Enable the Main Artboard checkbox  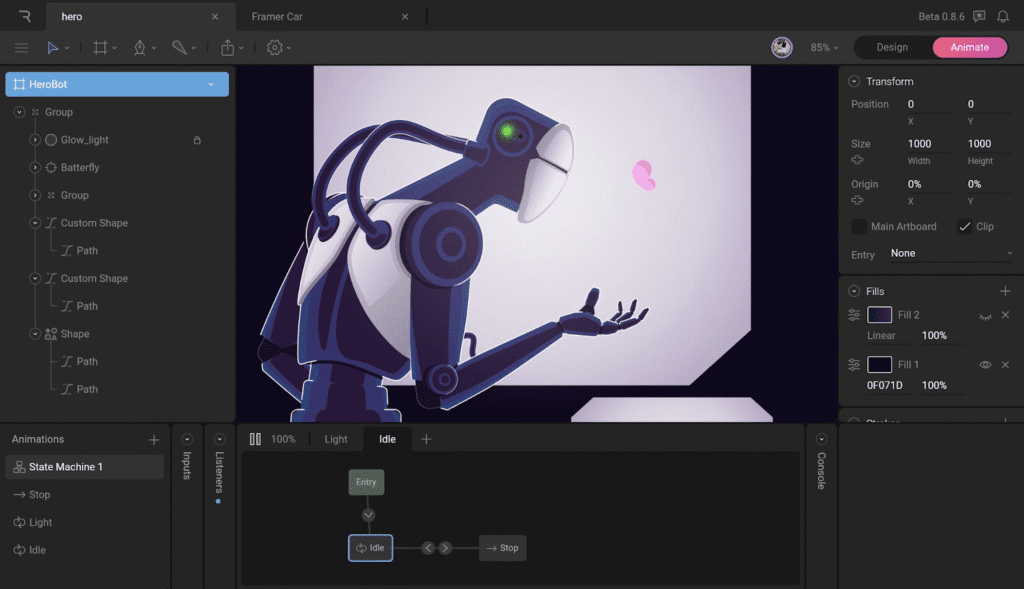(859, 226)
